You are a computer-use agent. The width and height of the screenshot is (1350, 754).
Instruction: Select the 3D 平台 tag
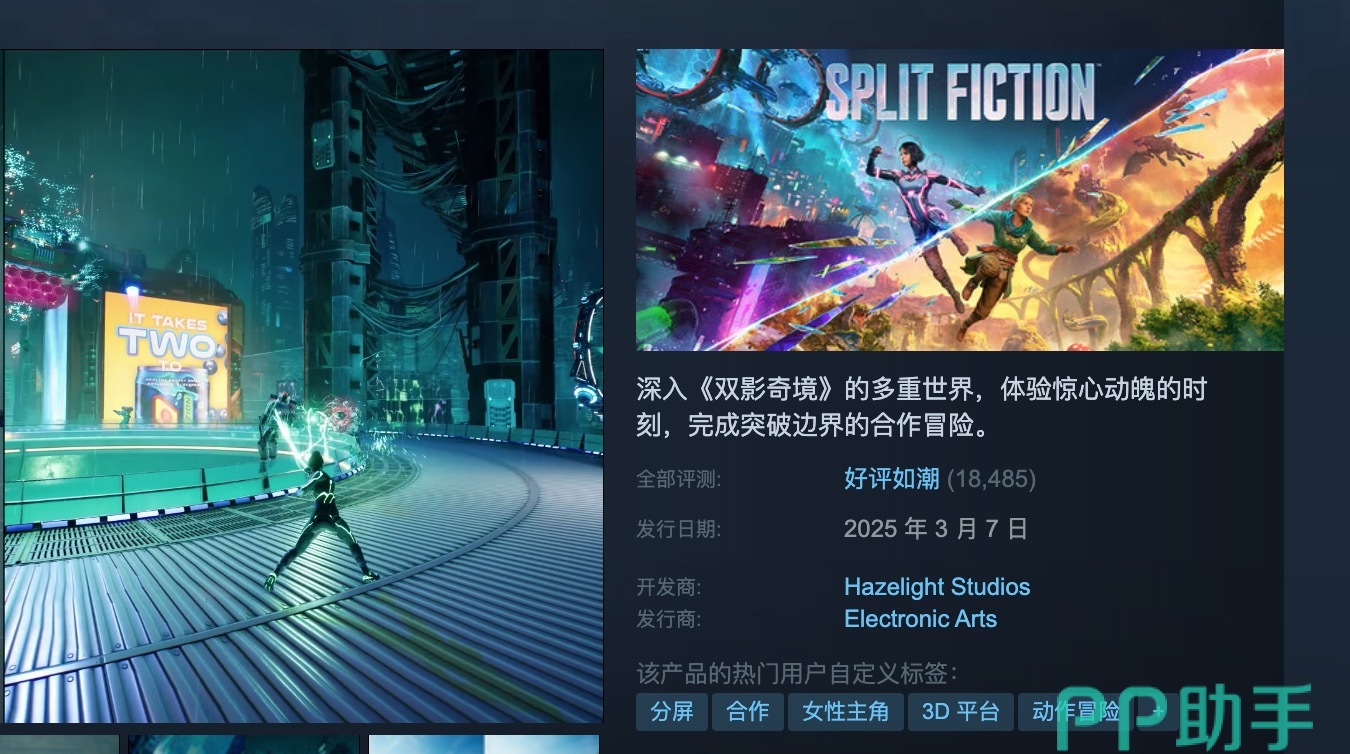[961, 712]
